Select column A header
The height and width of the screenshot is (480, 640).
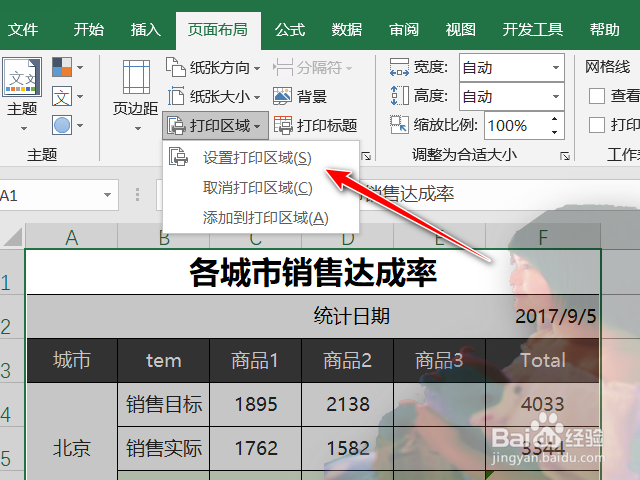71,237
